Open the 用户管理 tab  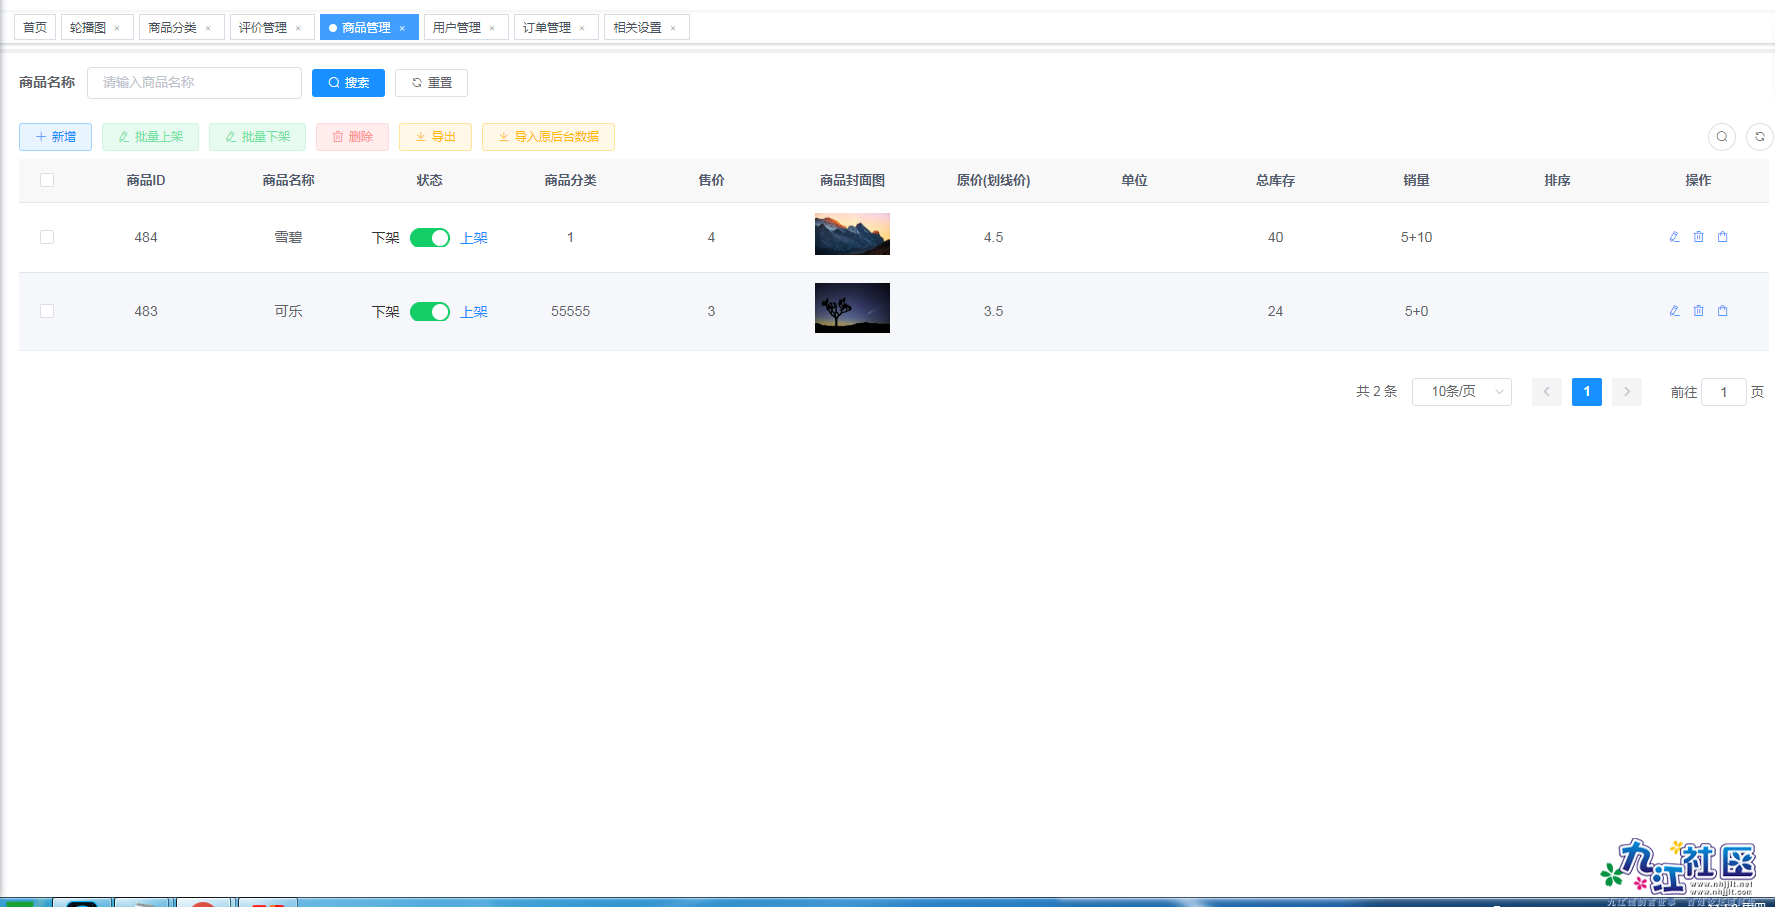[457, 28]
